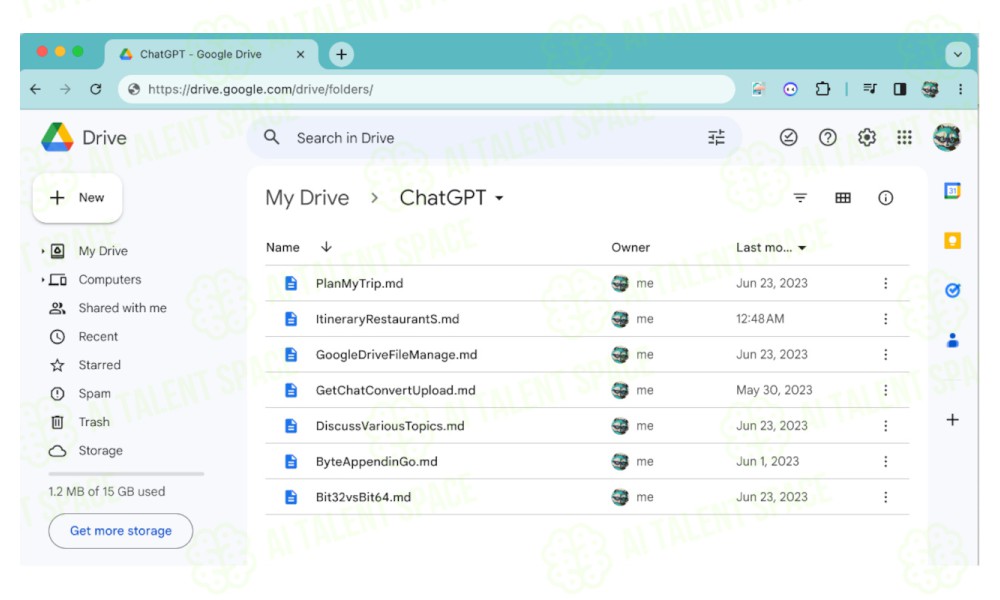Open the Google Tasks side panel
The height and width of the screenshot is (600, 1000).
pos(952,290)
